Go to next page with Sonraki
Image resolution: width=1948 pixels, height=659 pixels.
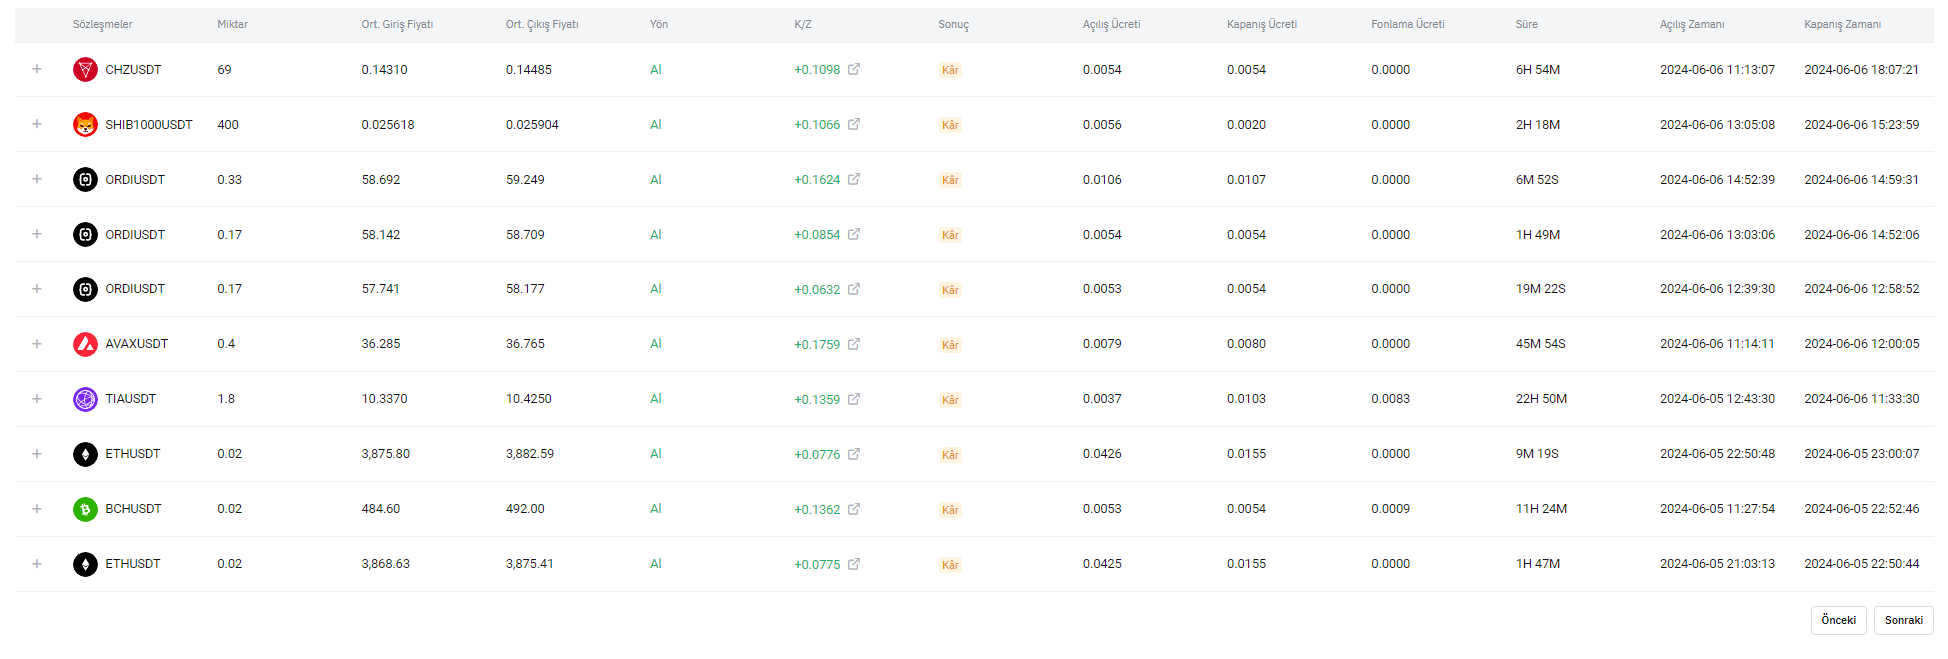(x=1903, y=620)
